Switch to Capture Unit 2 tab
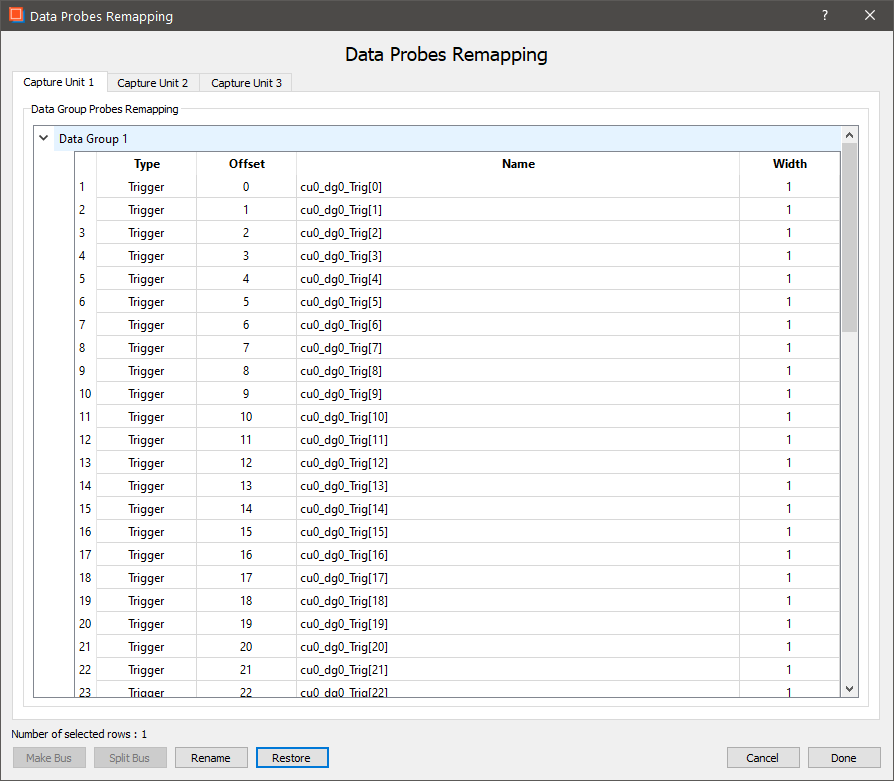This screenshot has height=781, width=894. coord(153,83)
